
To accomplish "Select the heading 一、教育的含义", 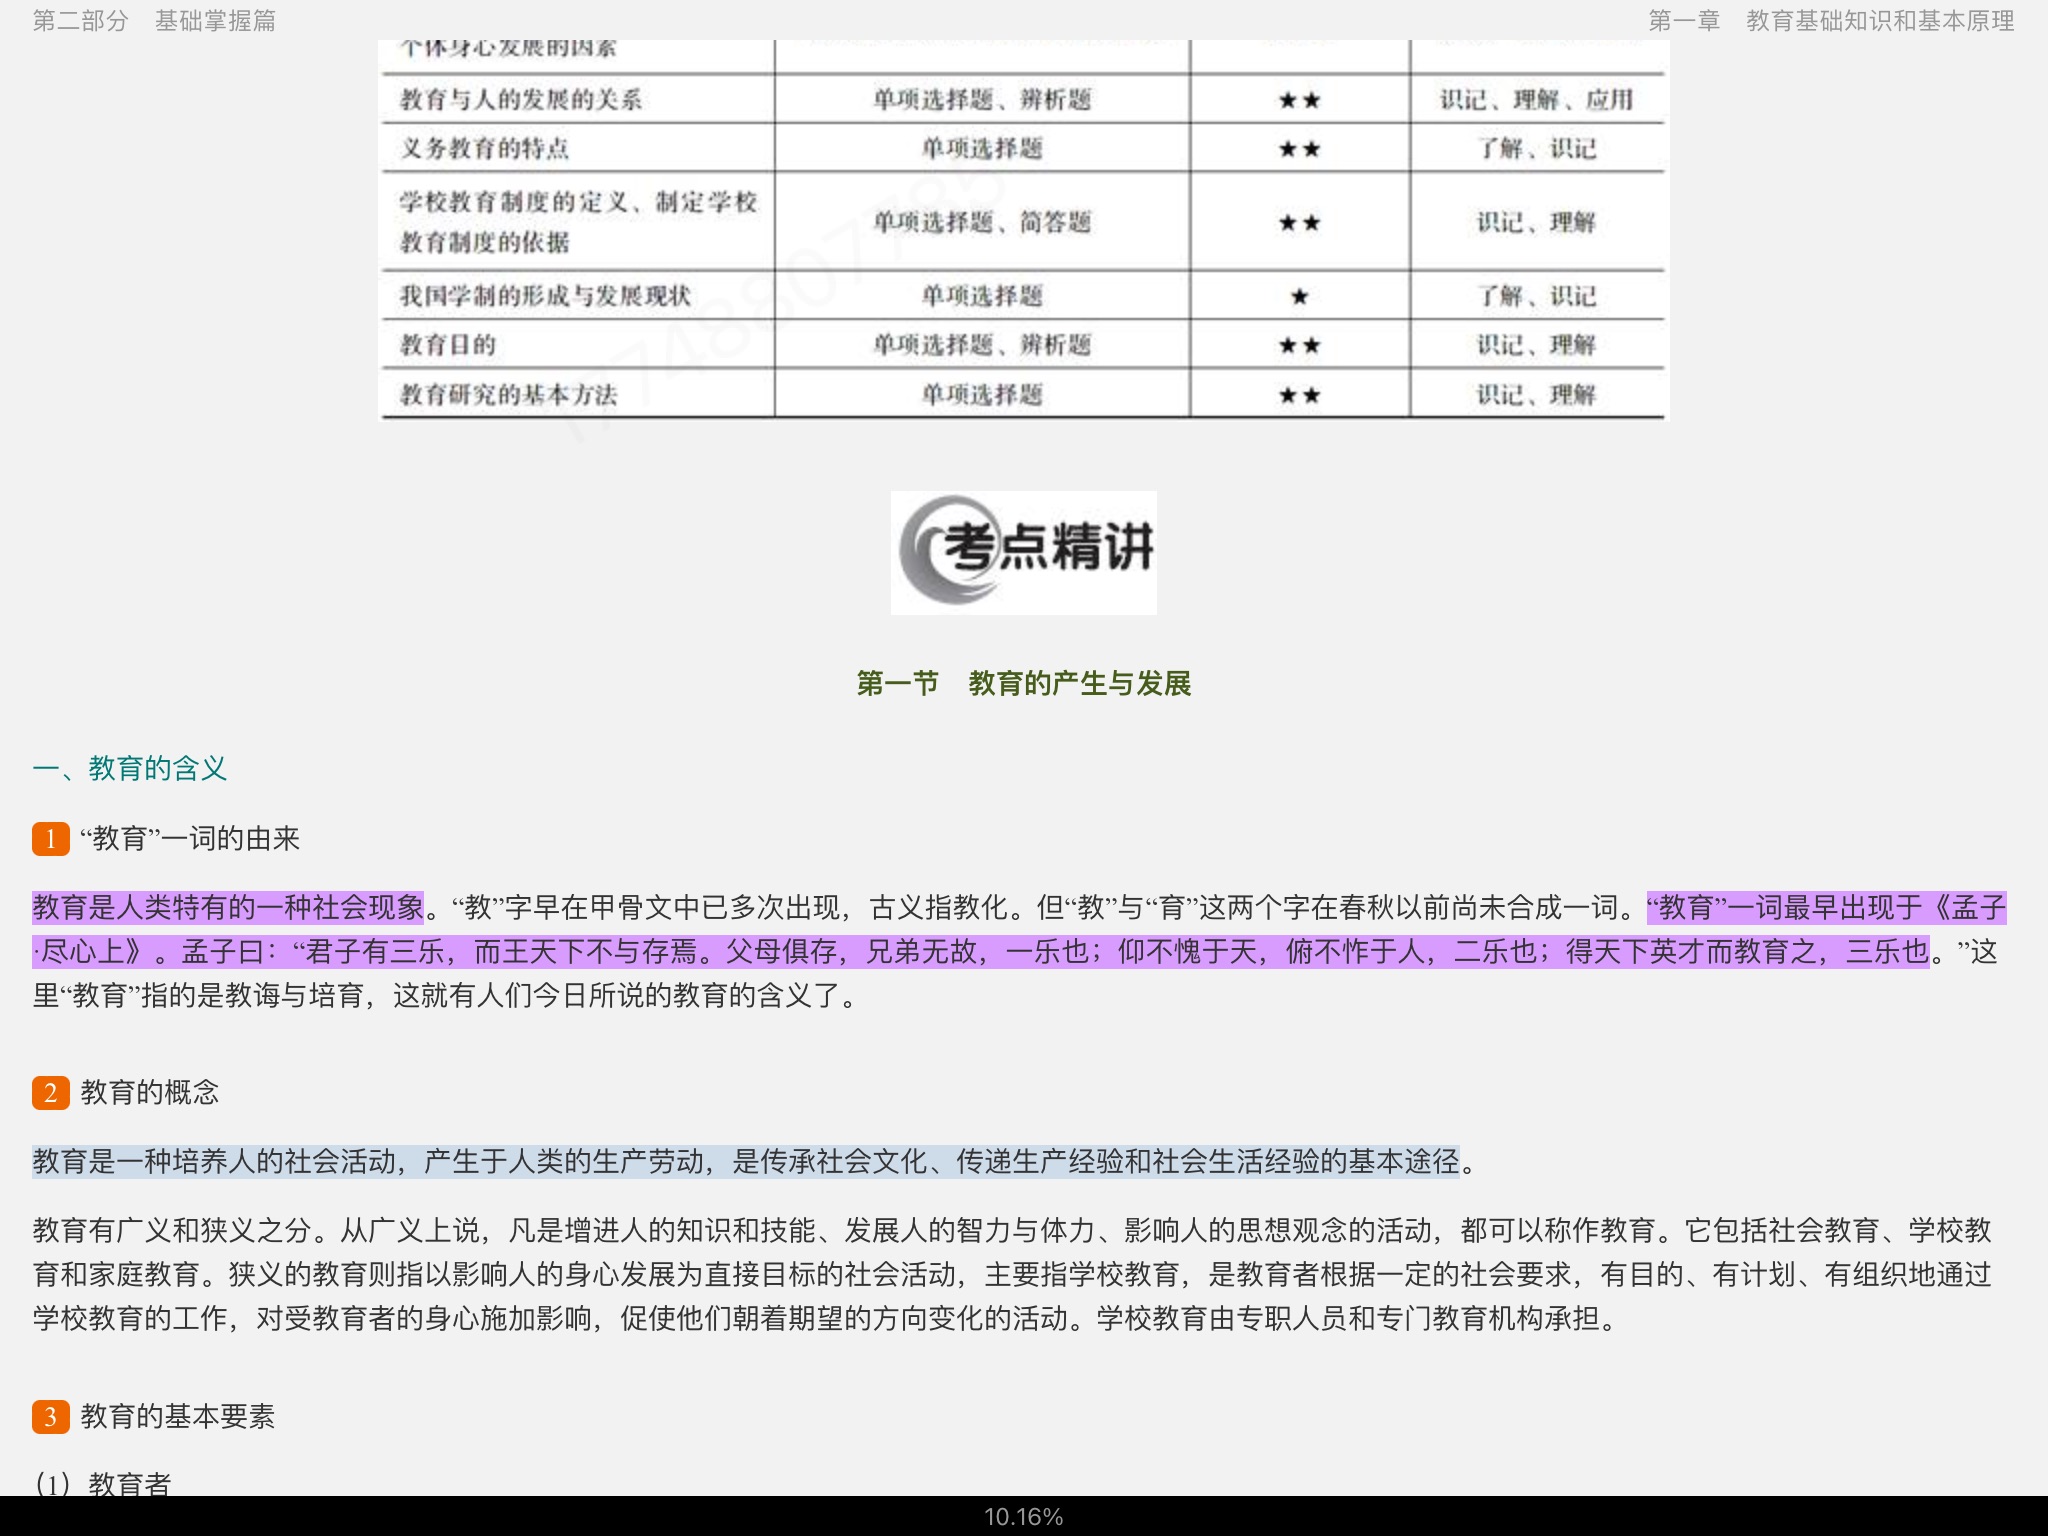I will [130, 768].
